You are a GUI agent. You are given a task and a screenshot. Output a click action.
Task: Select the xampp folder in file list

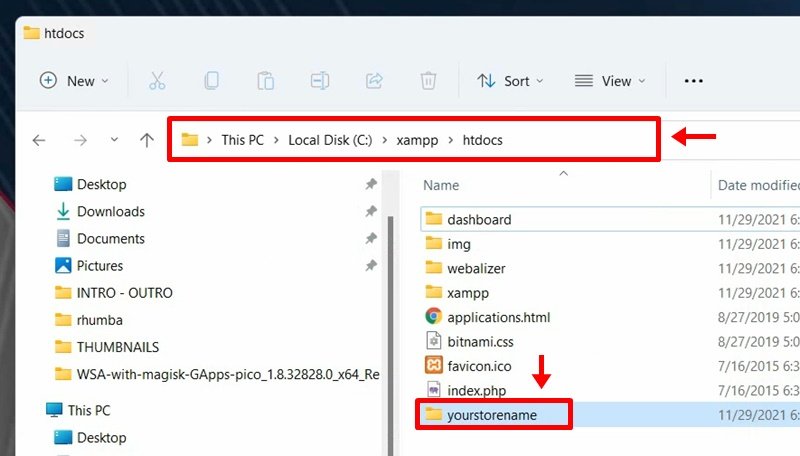(468, 293)
